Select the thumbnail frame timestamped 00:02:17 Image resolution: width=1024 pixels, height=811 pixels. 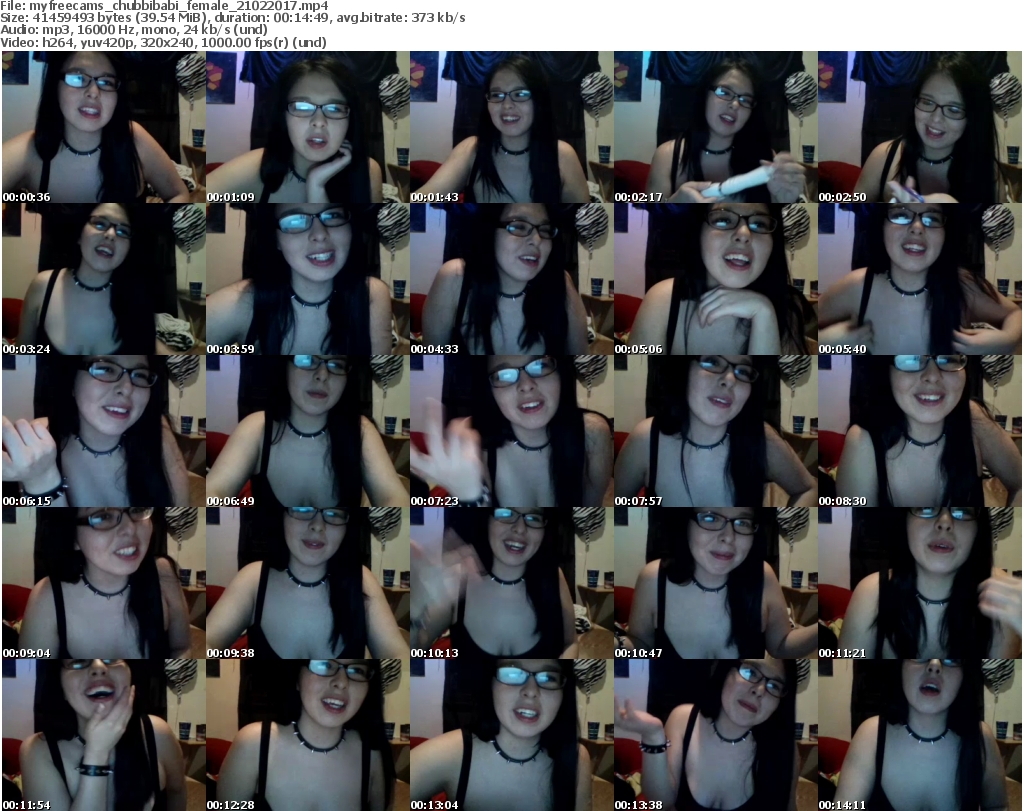(716, 127)
